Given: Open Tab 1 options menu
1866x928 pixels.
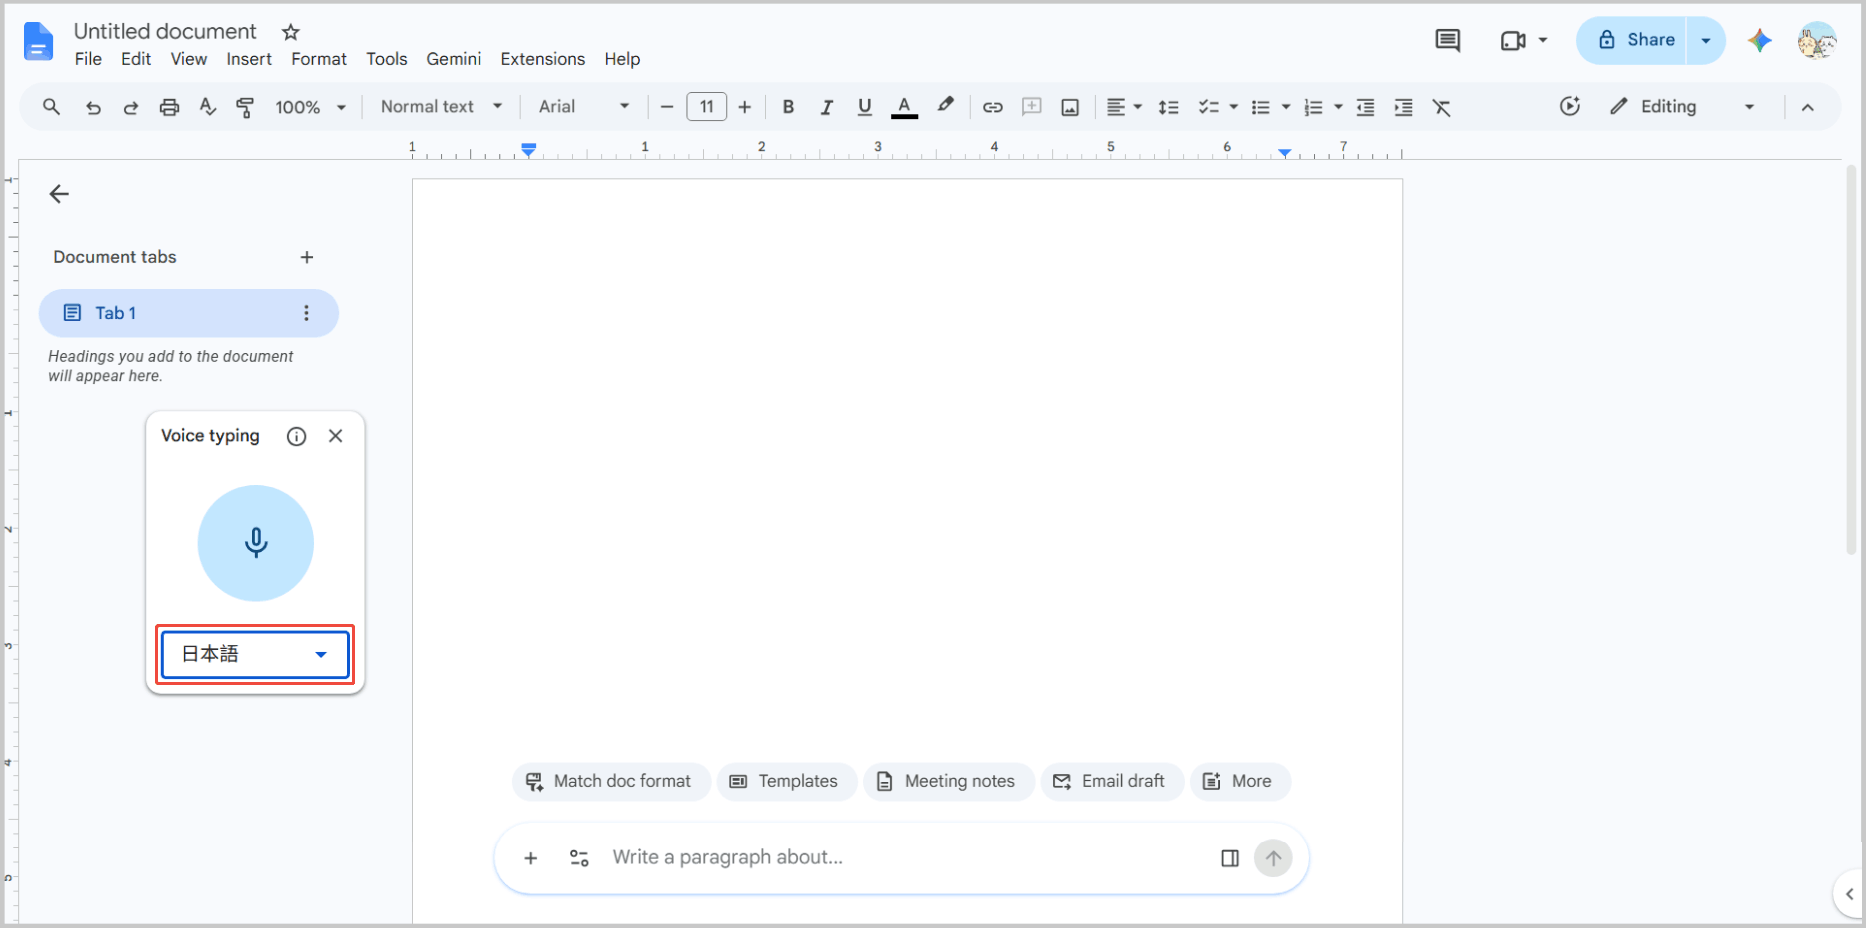Looking at the screenshot, I should [x=306, y=313].
